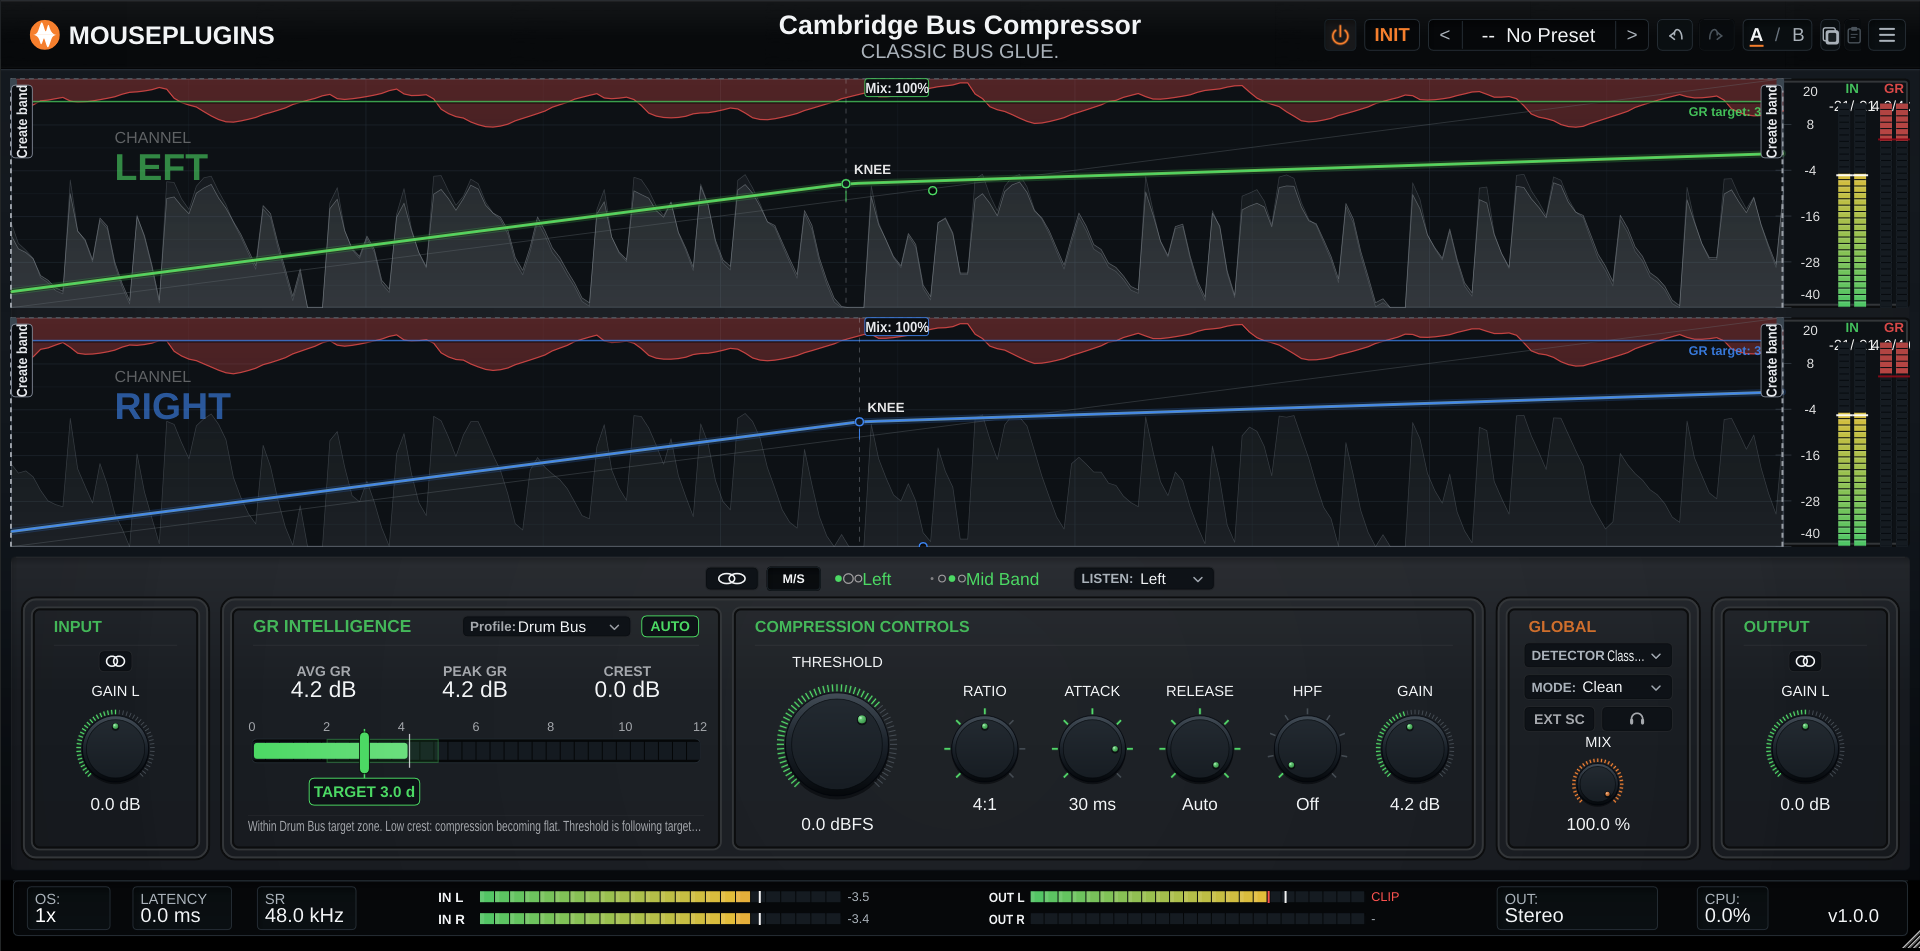Click left Create band on LEFT channel
Viewport: 1920px width, 951px height.
click(x=23, y=122)
